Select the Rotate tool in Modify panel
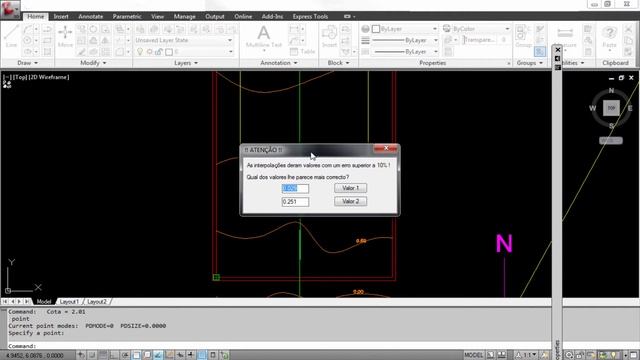Viewport: 640px width, 360px height. (93, 29)
